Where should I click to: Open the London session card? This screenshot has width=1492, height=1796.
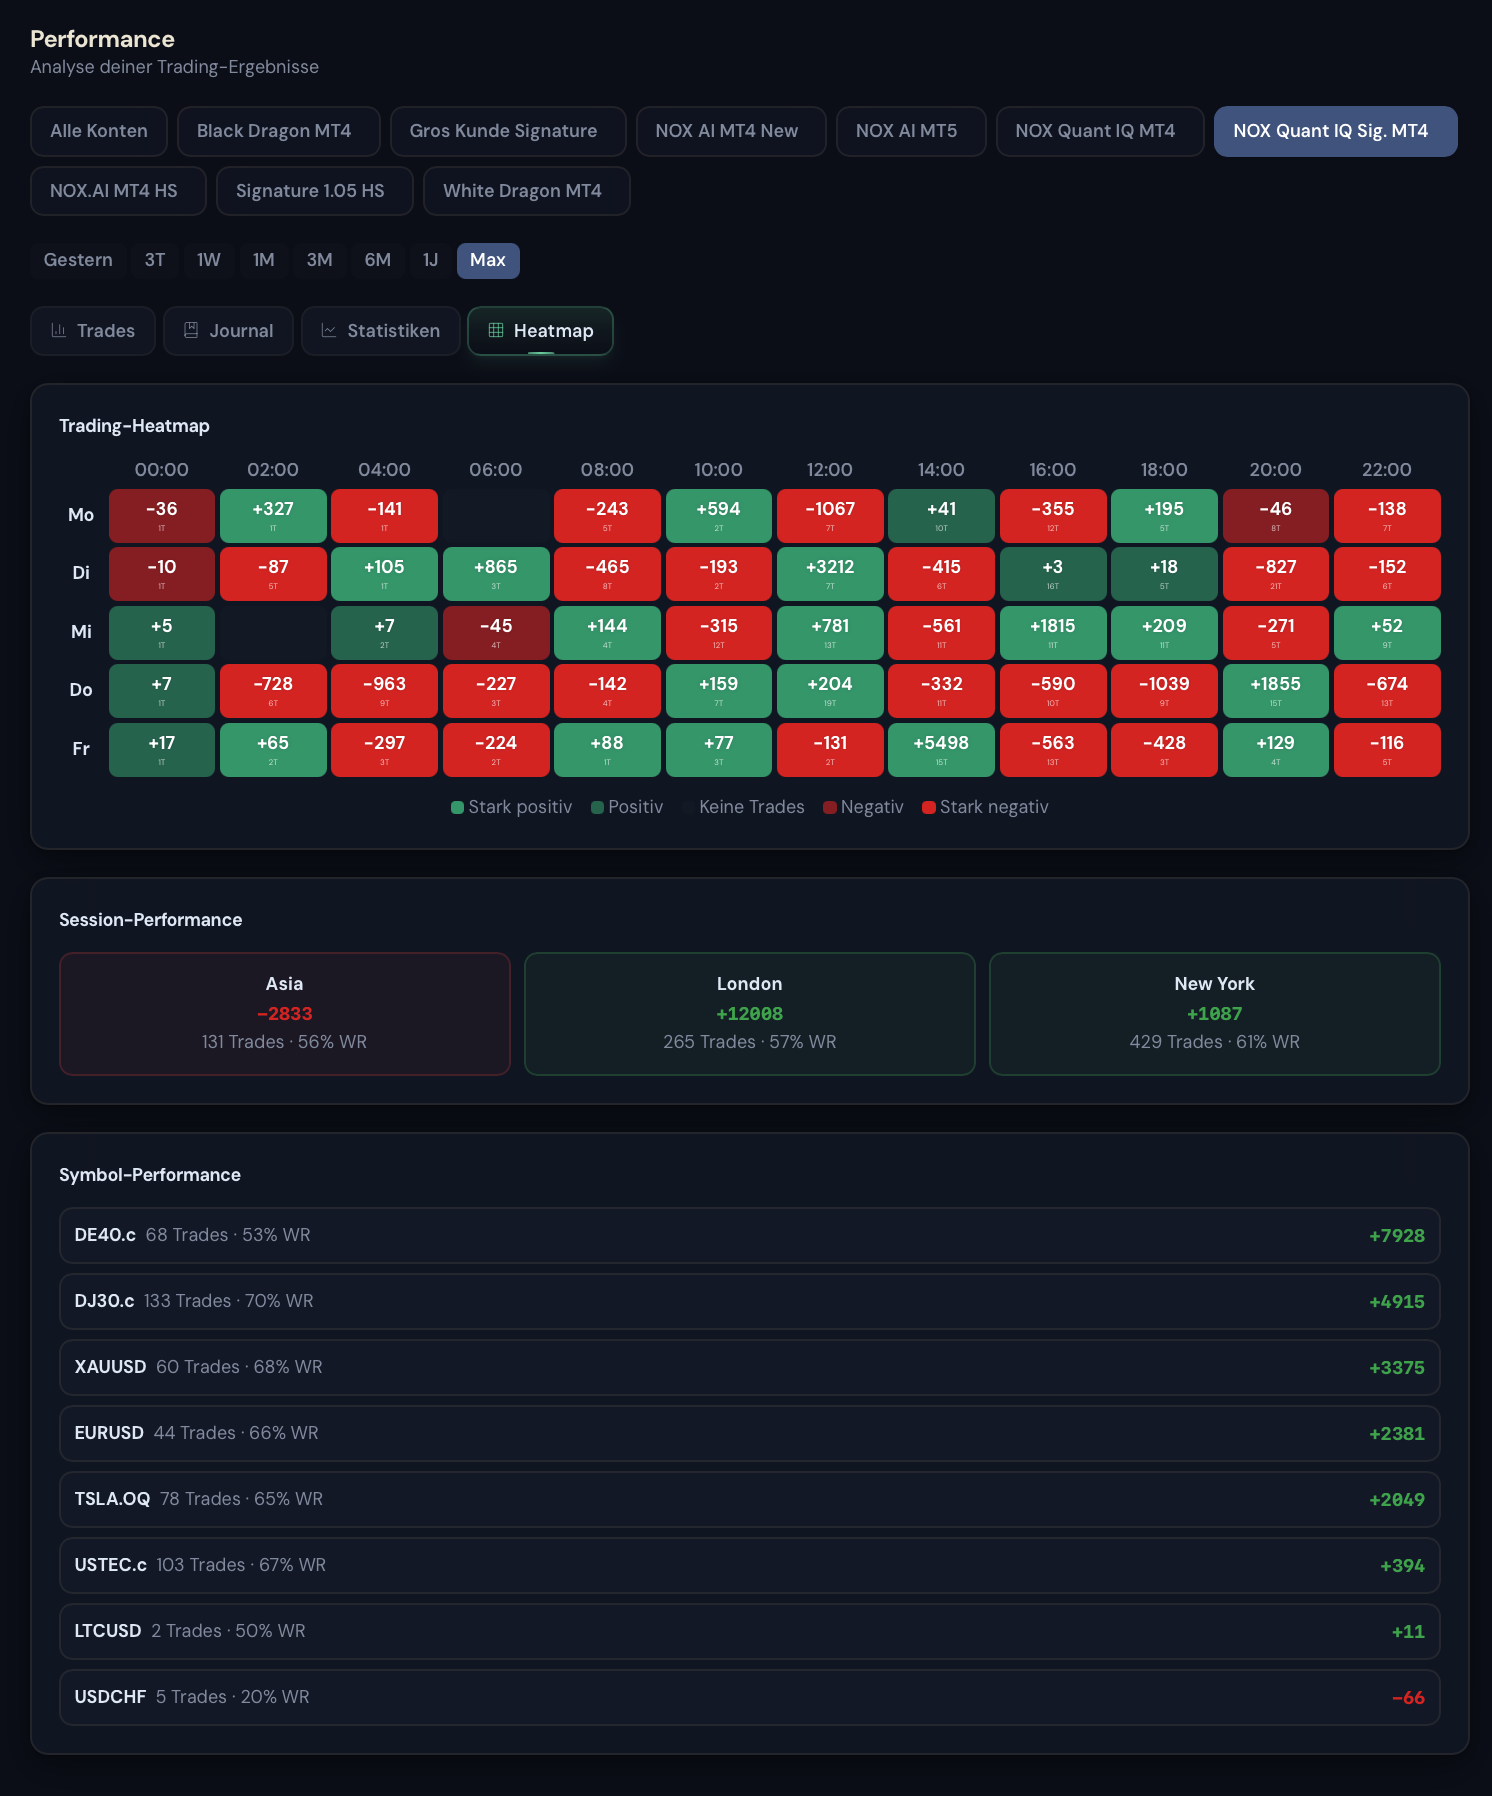tap(750, 1014)
